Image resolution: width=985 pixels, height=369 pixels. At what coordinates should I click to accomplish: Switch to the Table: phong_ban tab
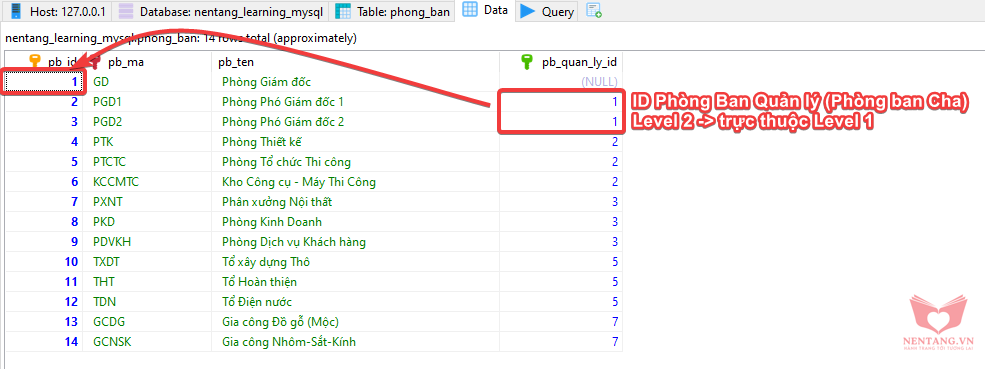[393, 11]
